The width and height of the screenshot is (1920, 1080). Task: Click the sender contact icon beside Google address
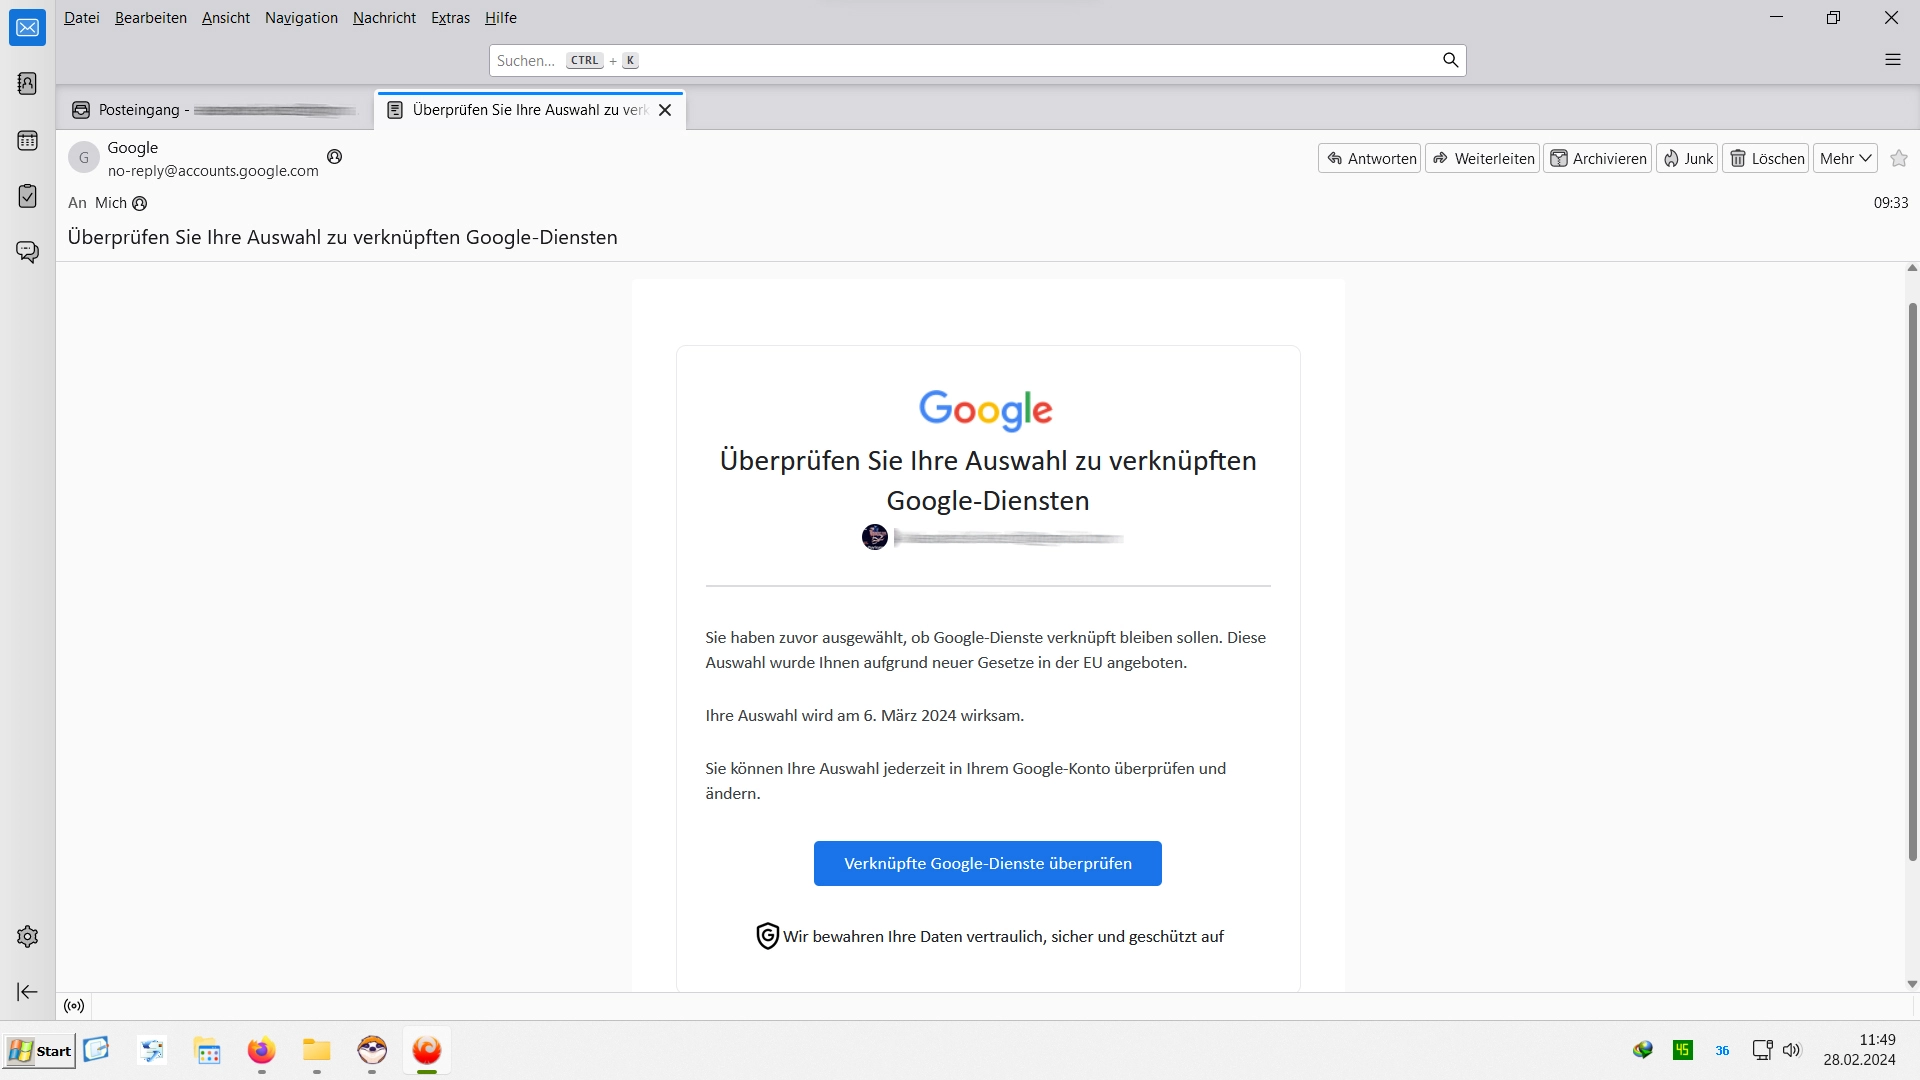pyautogui.click(x=335, y=157)
